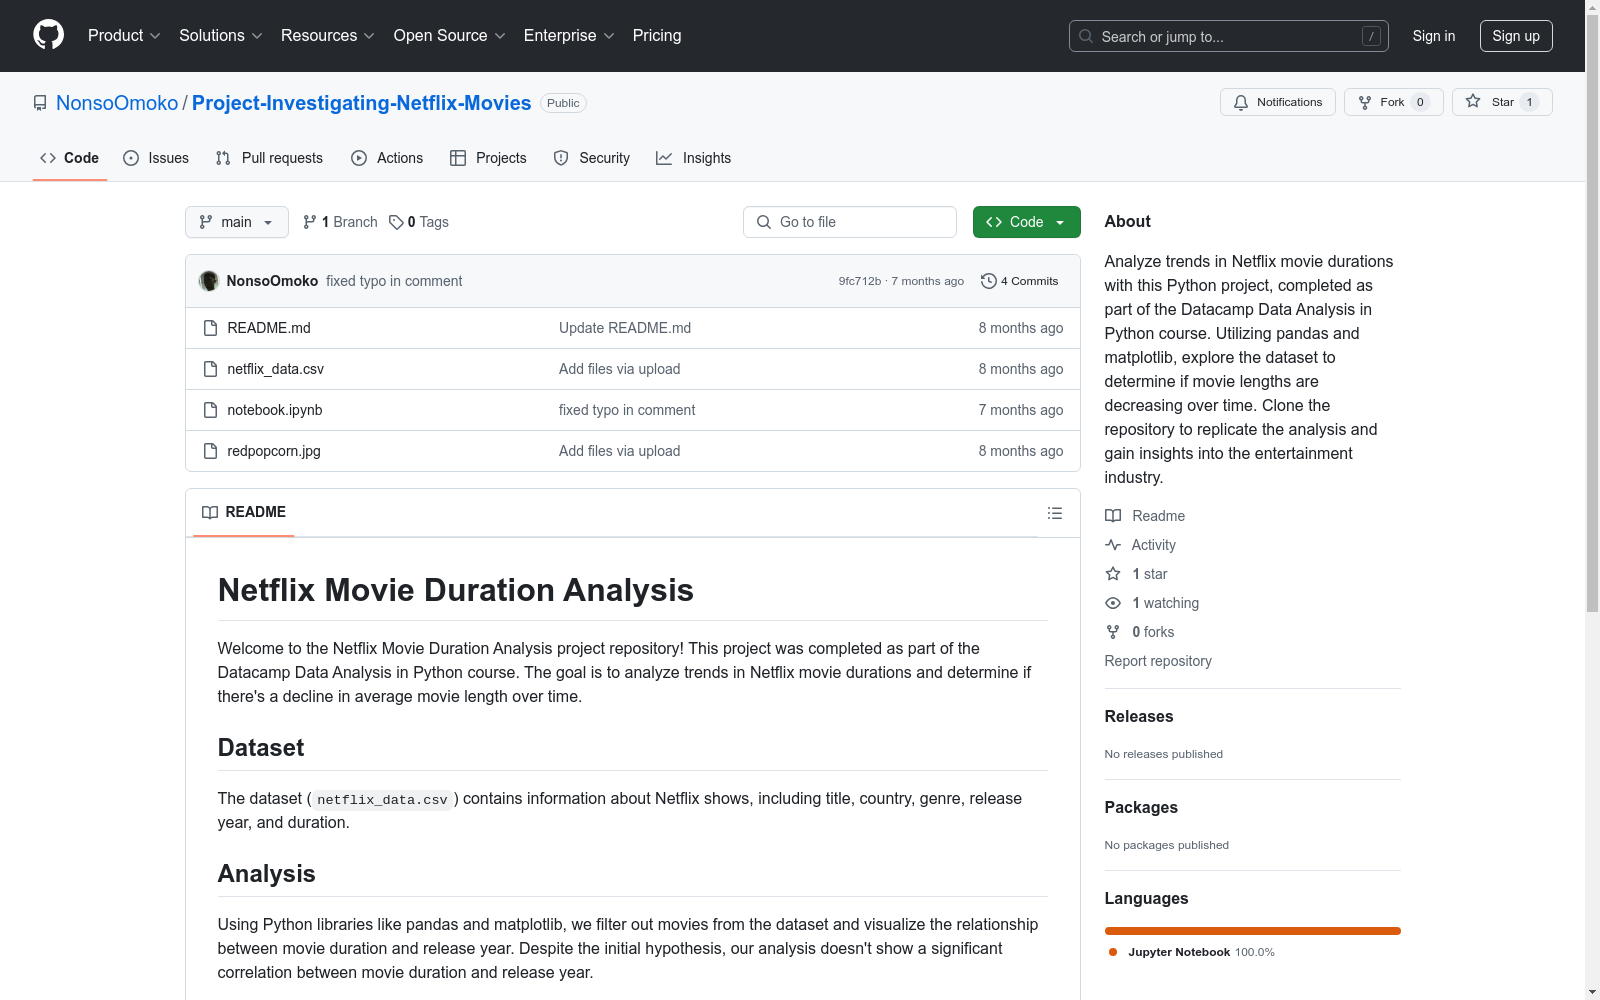
Task: Click the book icon beside Readme
Action: click(x=1113, y=516)
